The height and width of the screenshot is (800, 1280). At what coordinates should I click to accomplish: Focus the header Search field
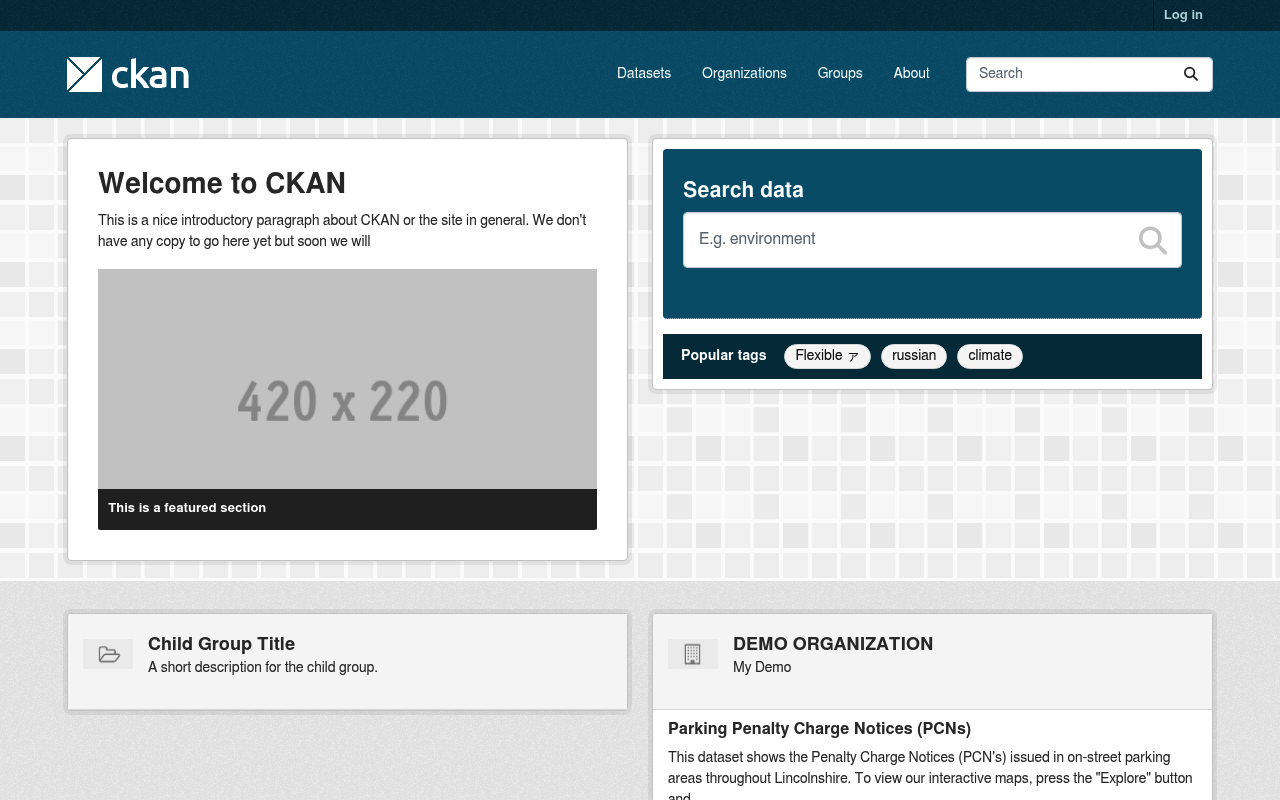[1089, 74]
